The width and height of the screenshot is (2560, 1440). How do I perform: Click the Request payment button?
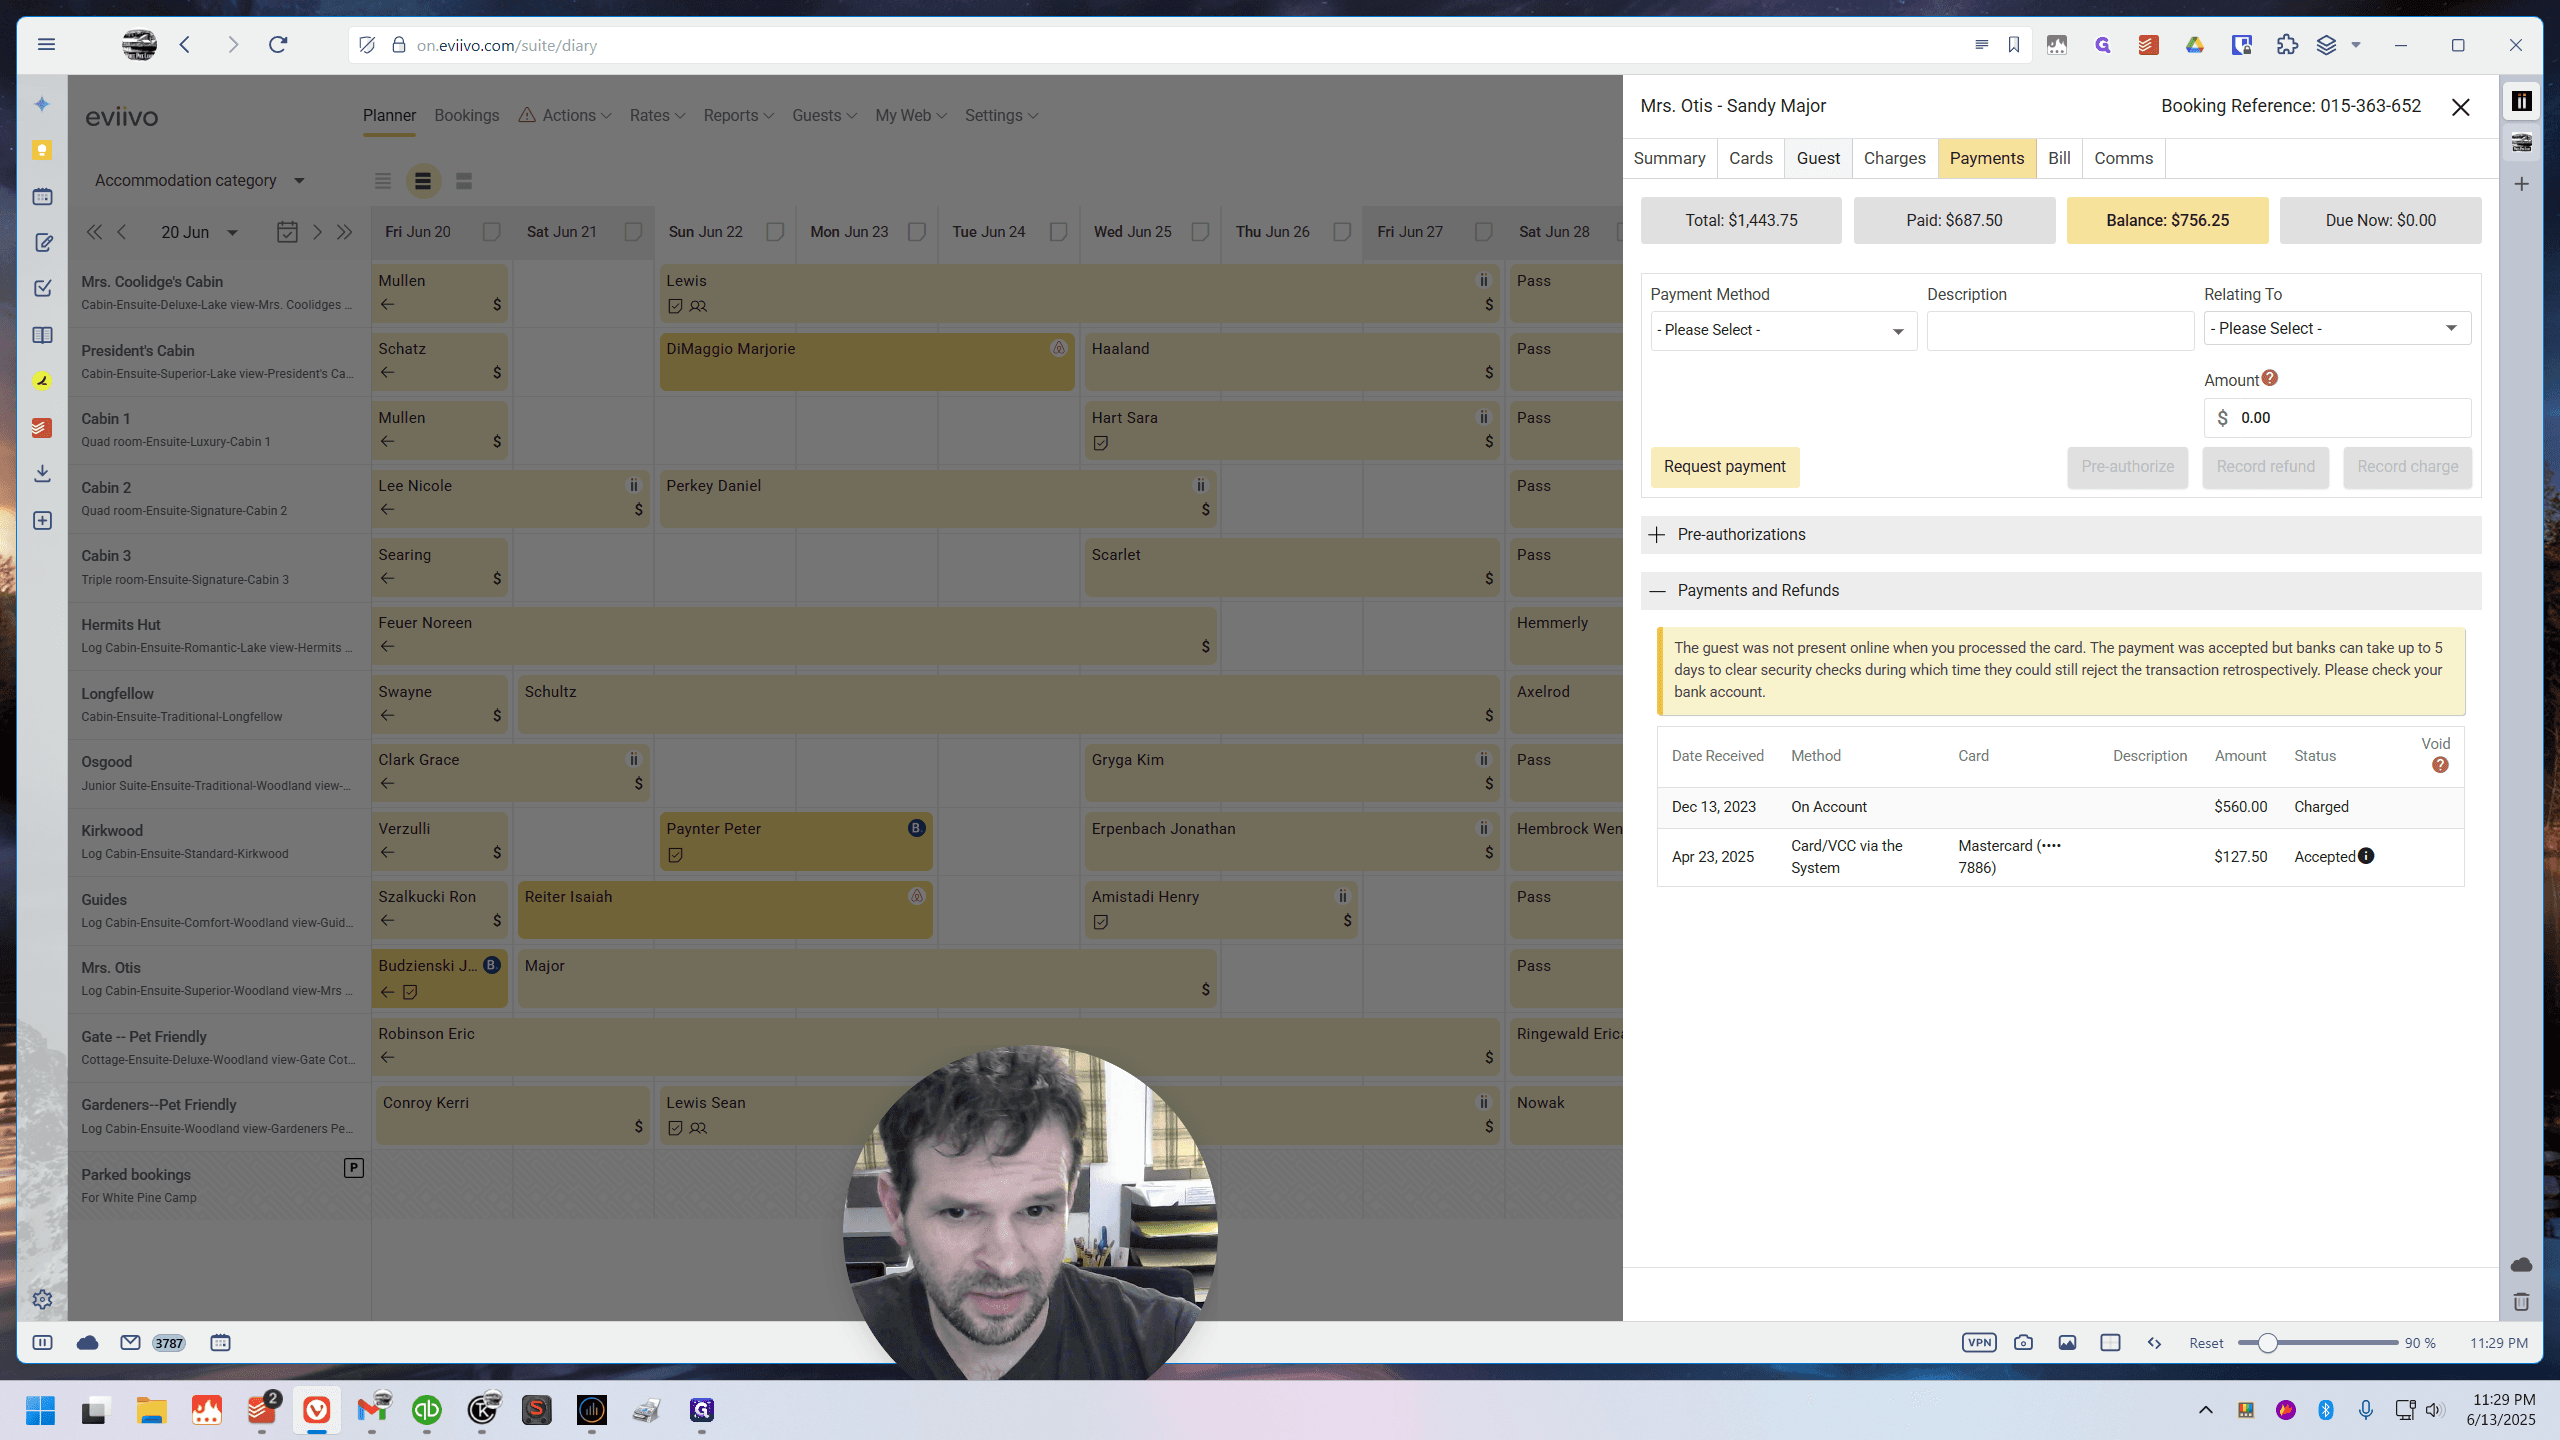(x=1725, y=467)
